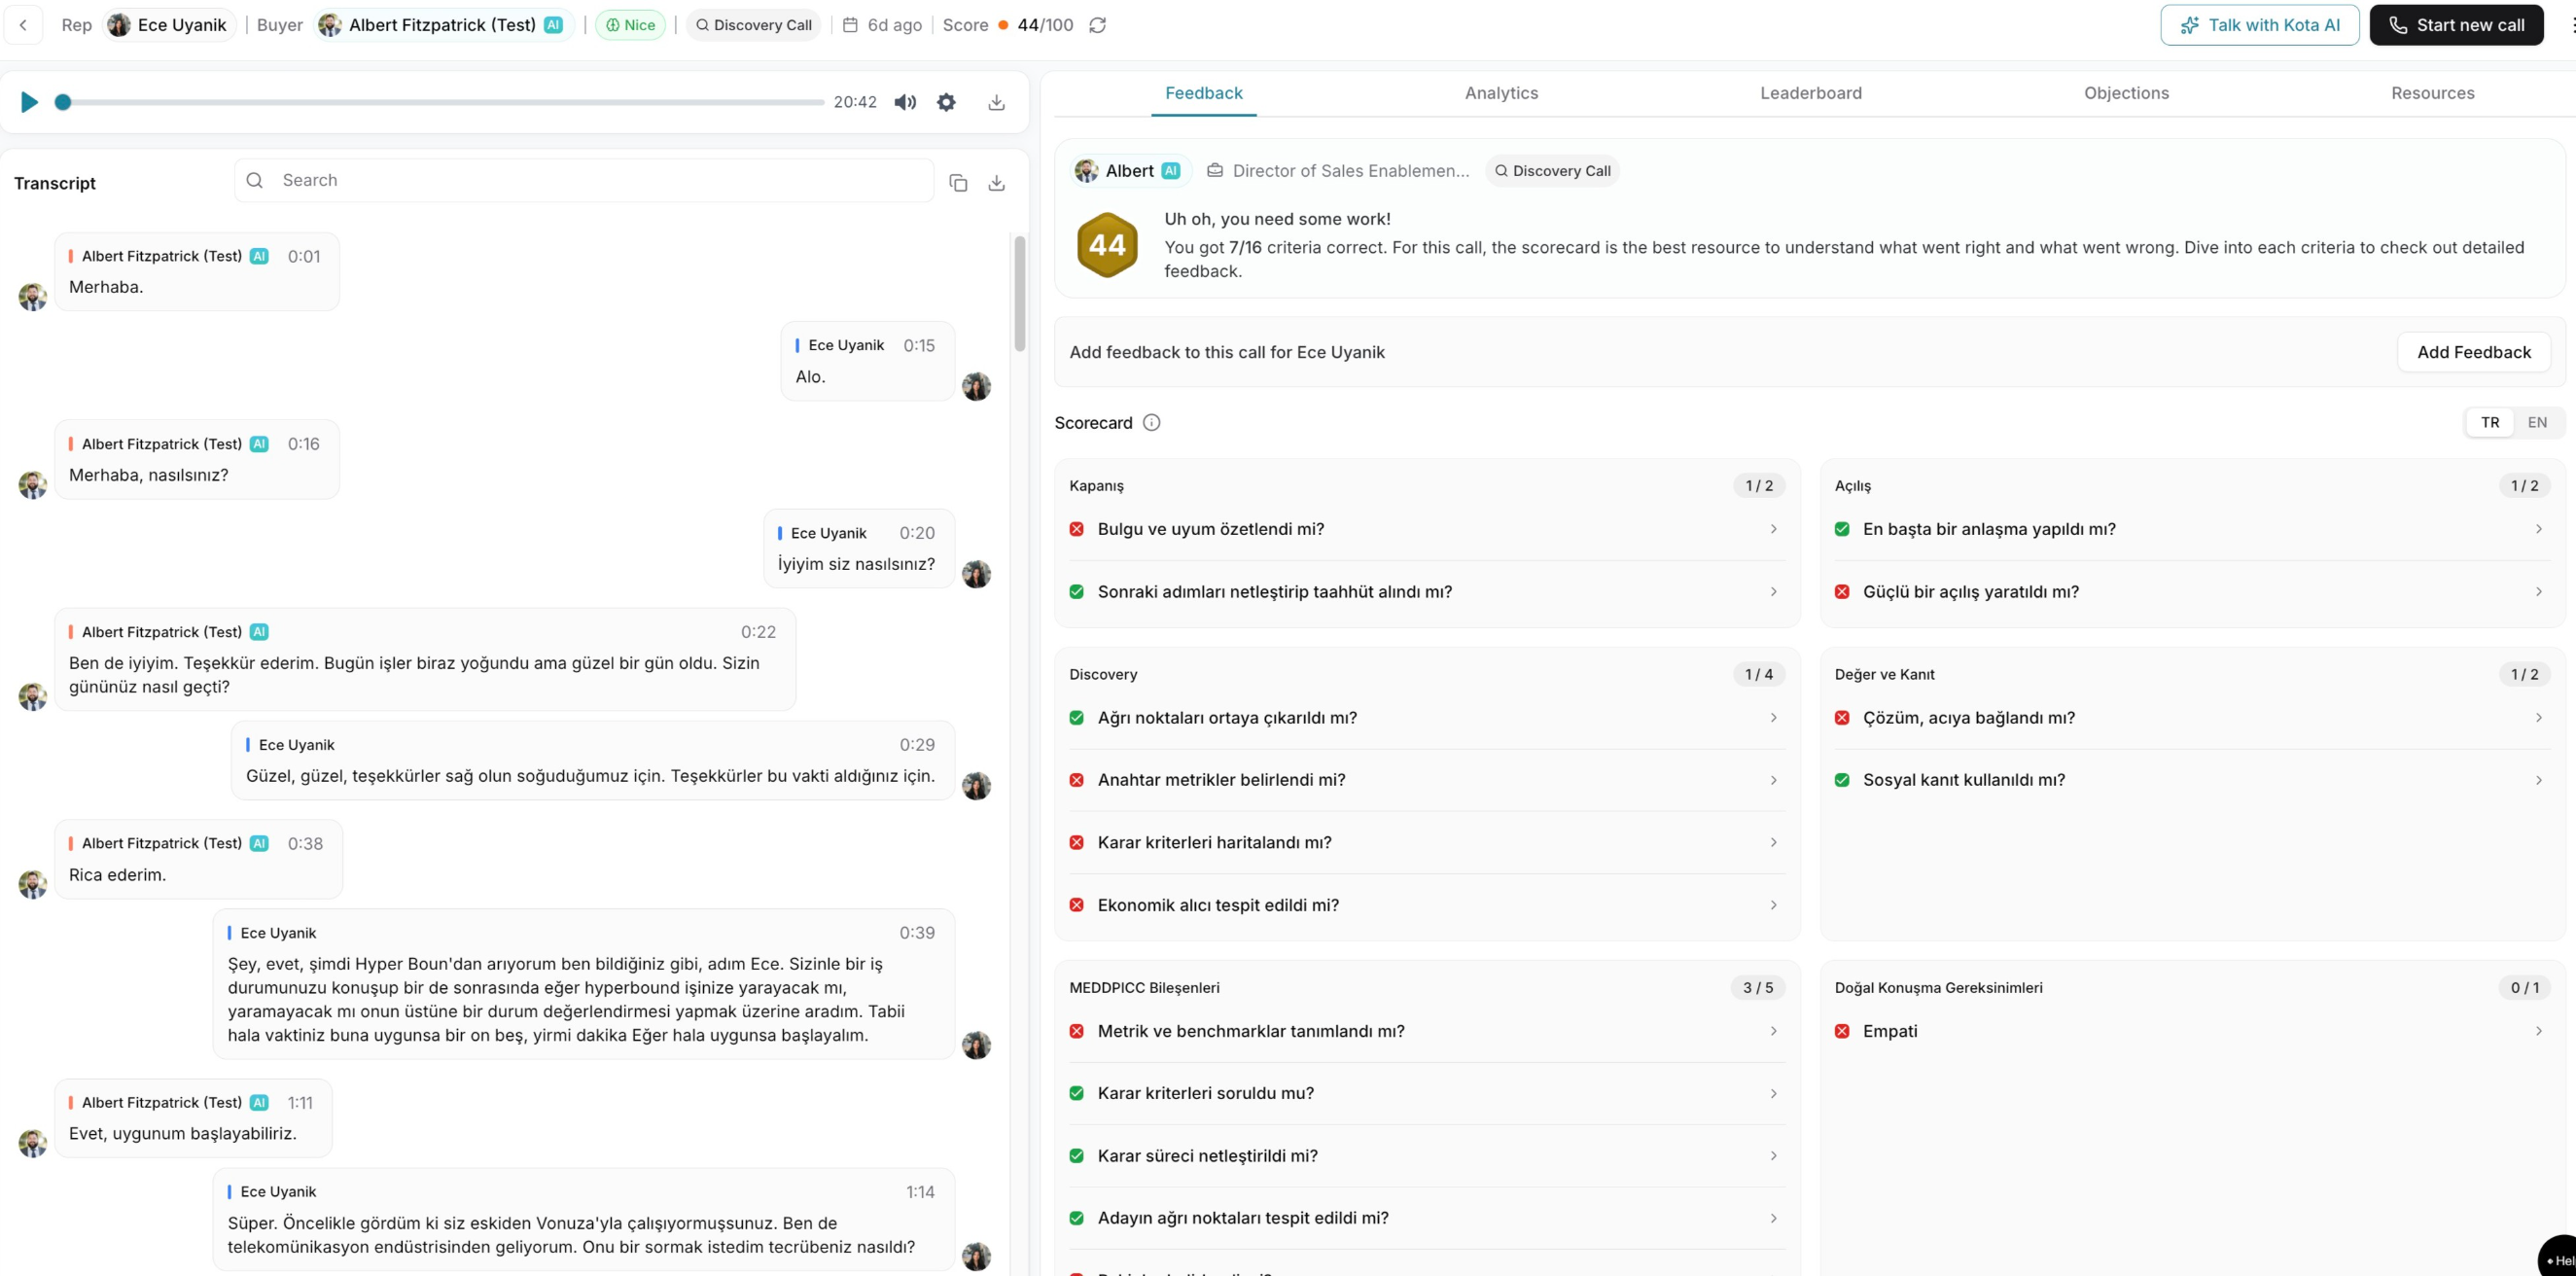Expand Adayın ağrı noktaları tespit edildi mi
2576x1276 pixels.
click(1427, 1218)
